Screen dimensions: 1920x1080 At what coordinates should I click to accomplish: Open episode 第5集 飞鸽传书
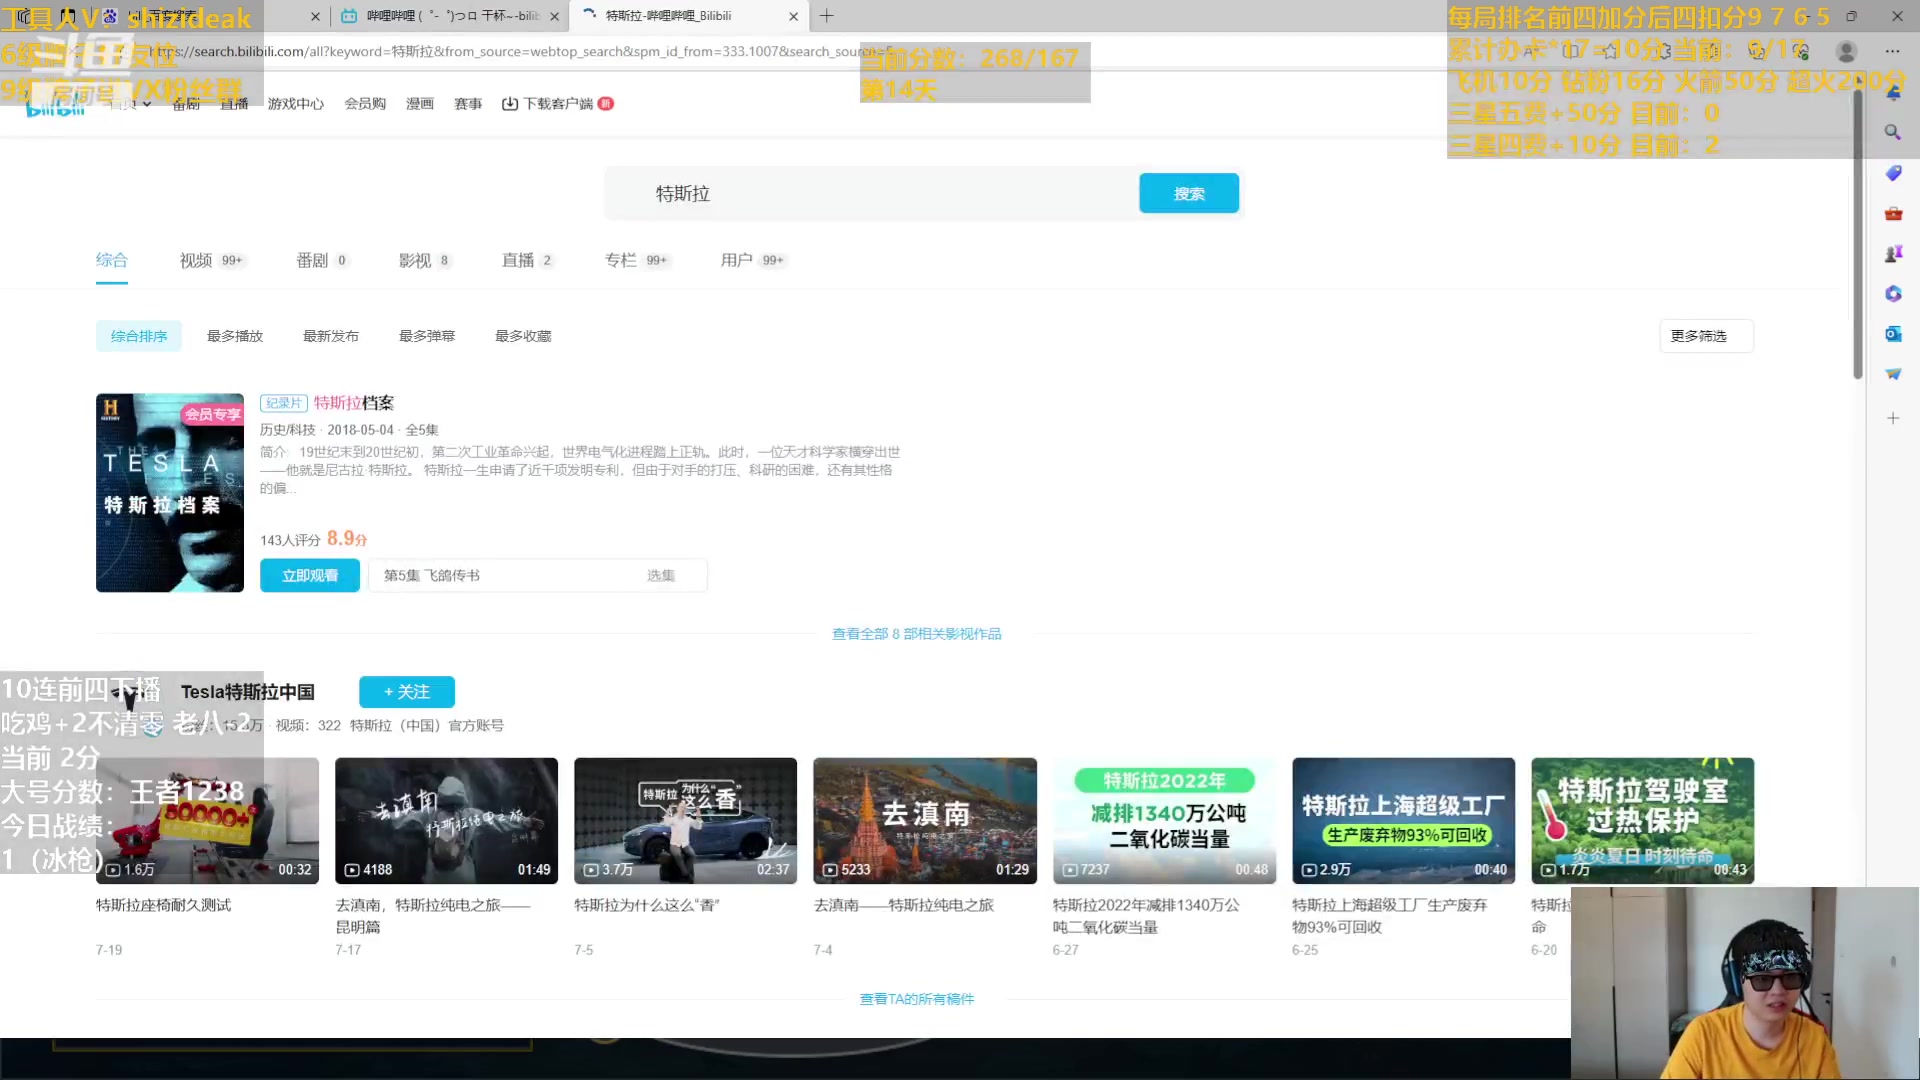click(432, 576)
